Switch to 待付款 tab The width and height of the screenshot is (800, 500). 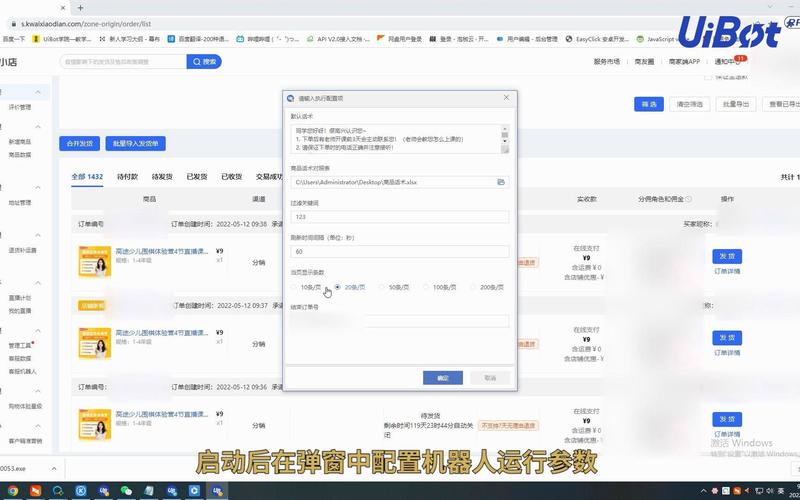pos(128,177)
